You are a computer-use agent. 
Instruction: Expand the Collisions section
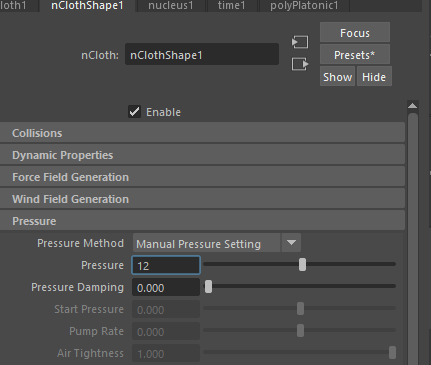[x=202, y=133]
